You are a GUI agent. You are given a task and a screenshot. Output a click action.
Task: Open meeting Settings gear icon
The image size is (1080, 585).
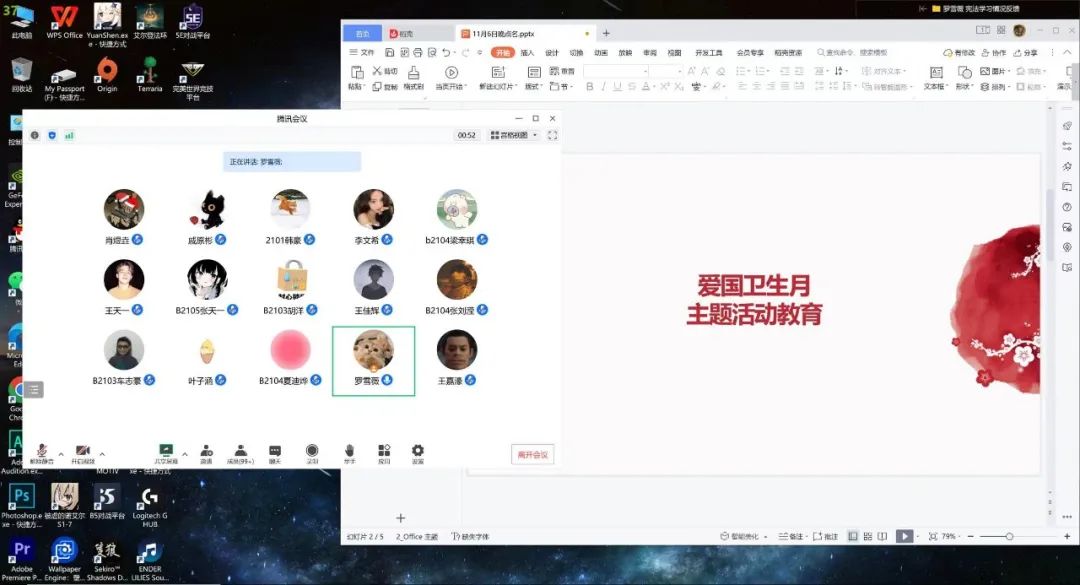418,452
